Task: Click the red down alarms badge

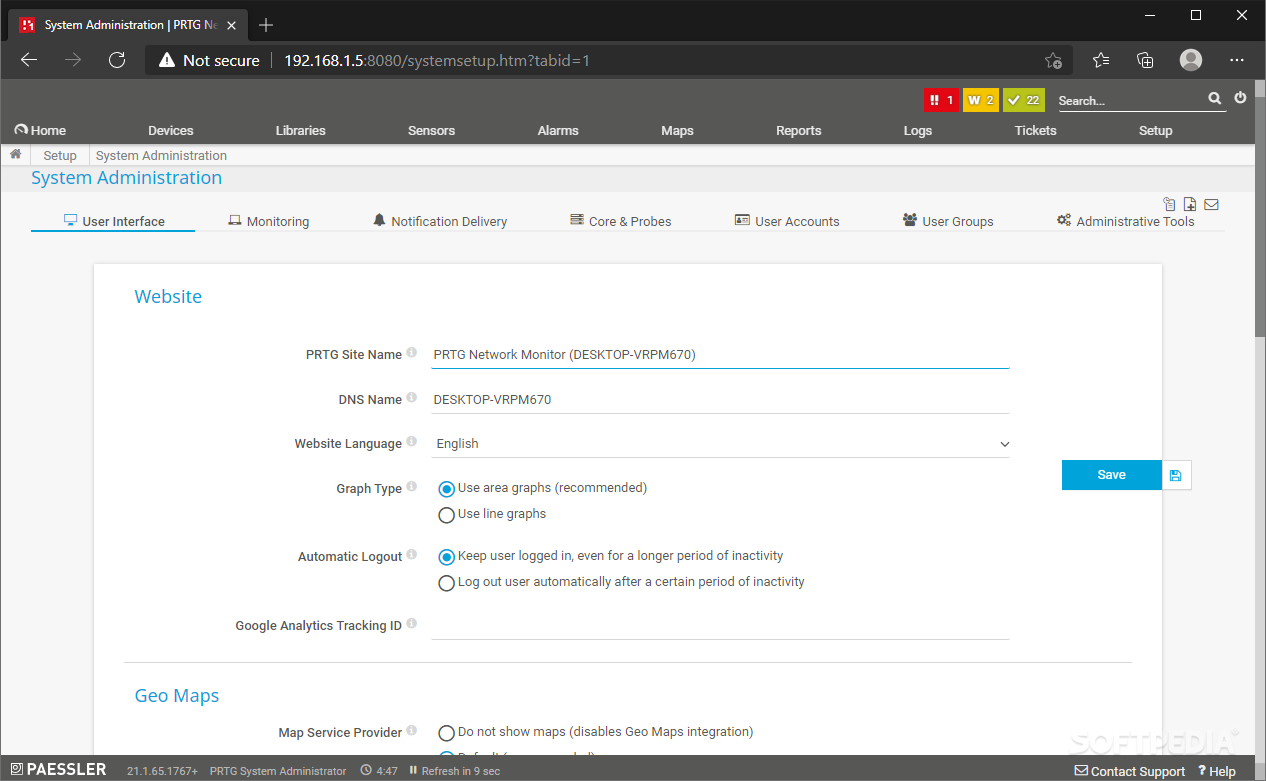Action: tap(941, 100)
